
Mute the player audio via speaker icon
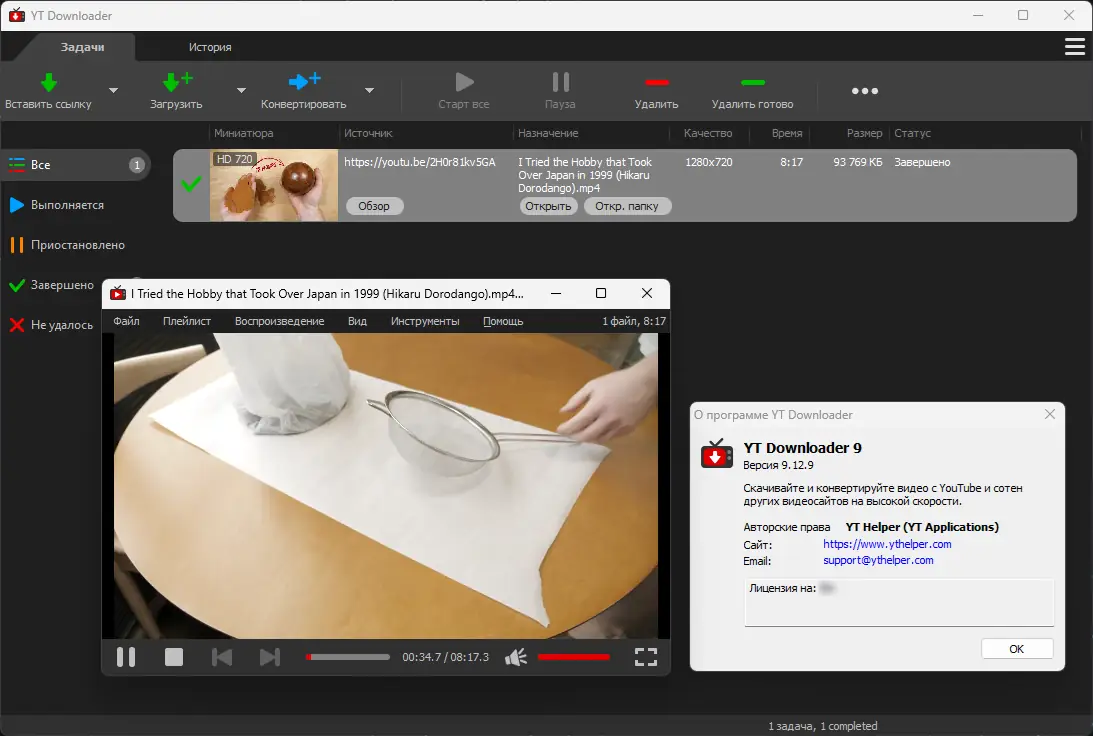click(515, 657)
